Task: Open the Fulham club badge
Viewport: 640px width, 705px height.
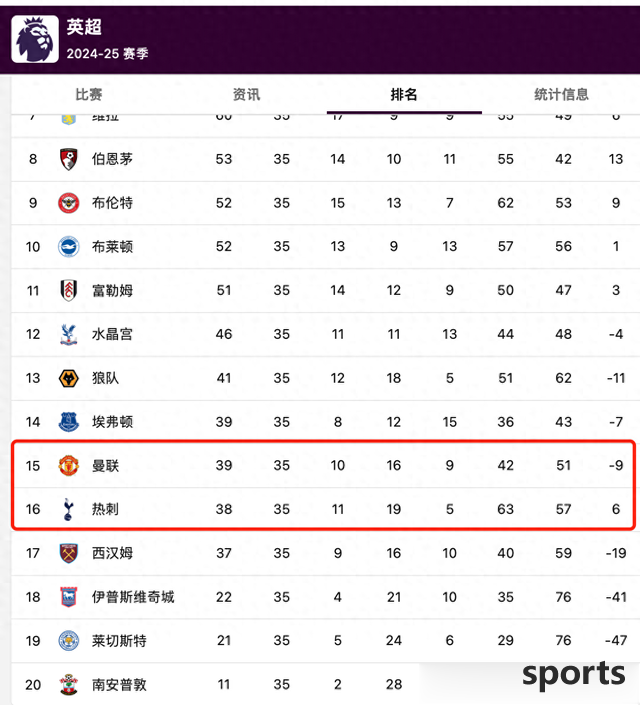Action: [x=69, y=290]
